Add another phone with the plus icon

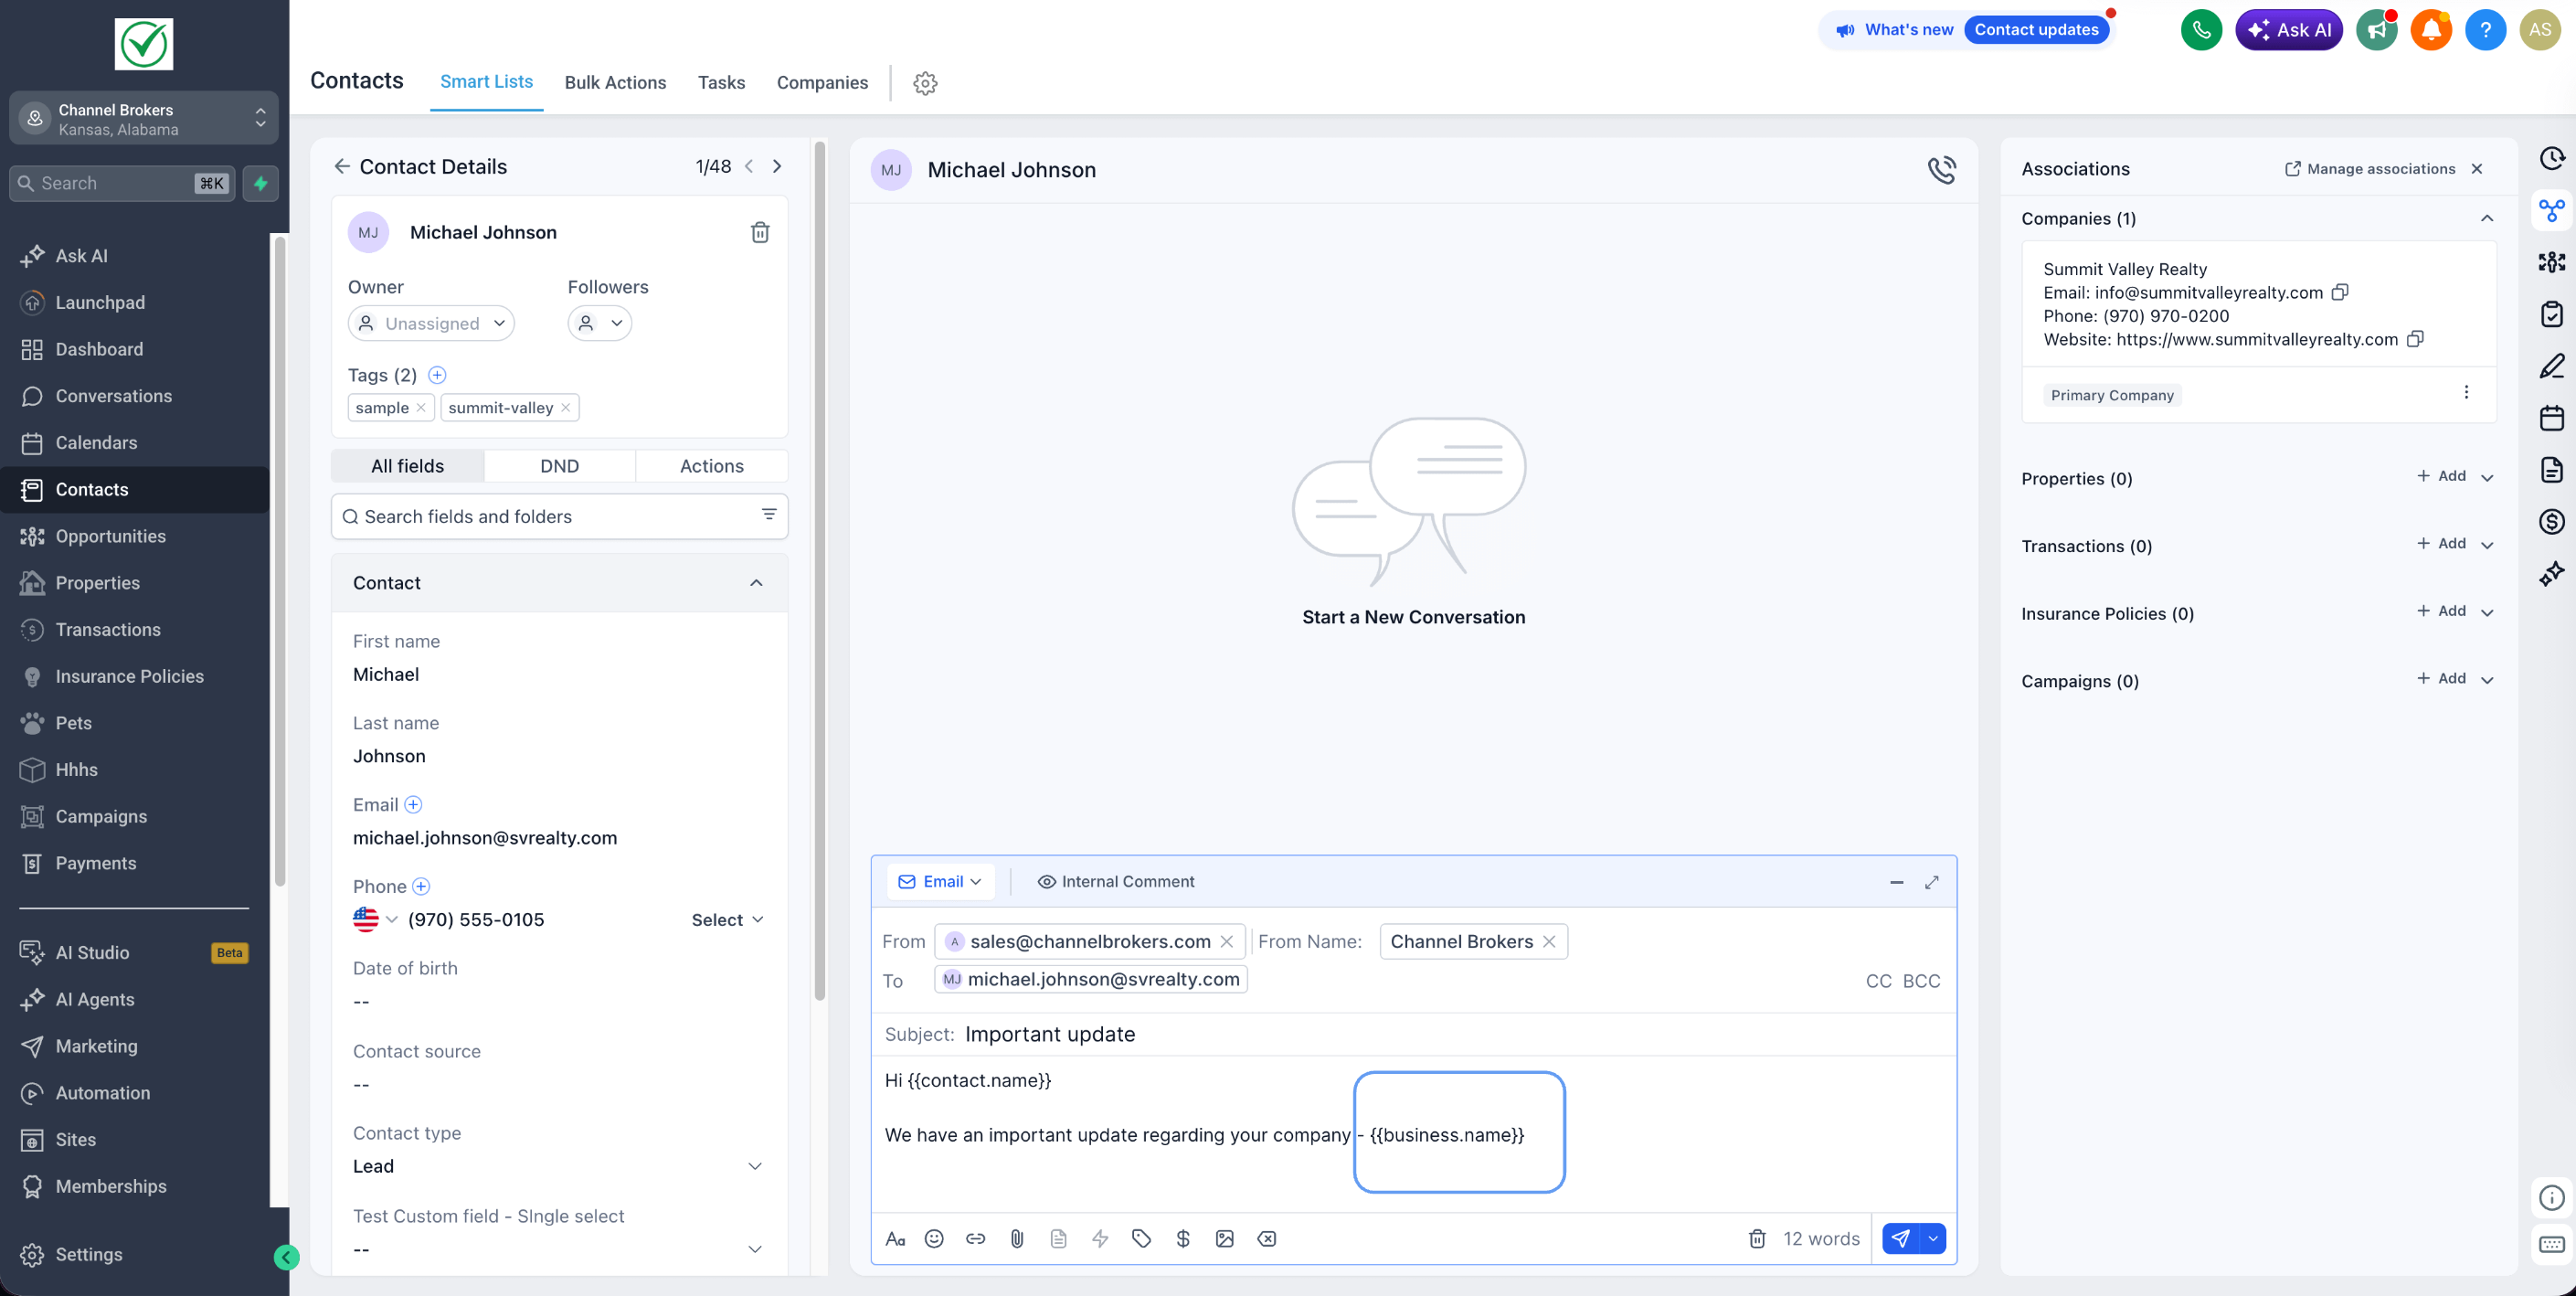click(421, 886)
